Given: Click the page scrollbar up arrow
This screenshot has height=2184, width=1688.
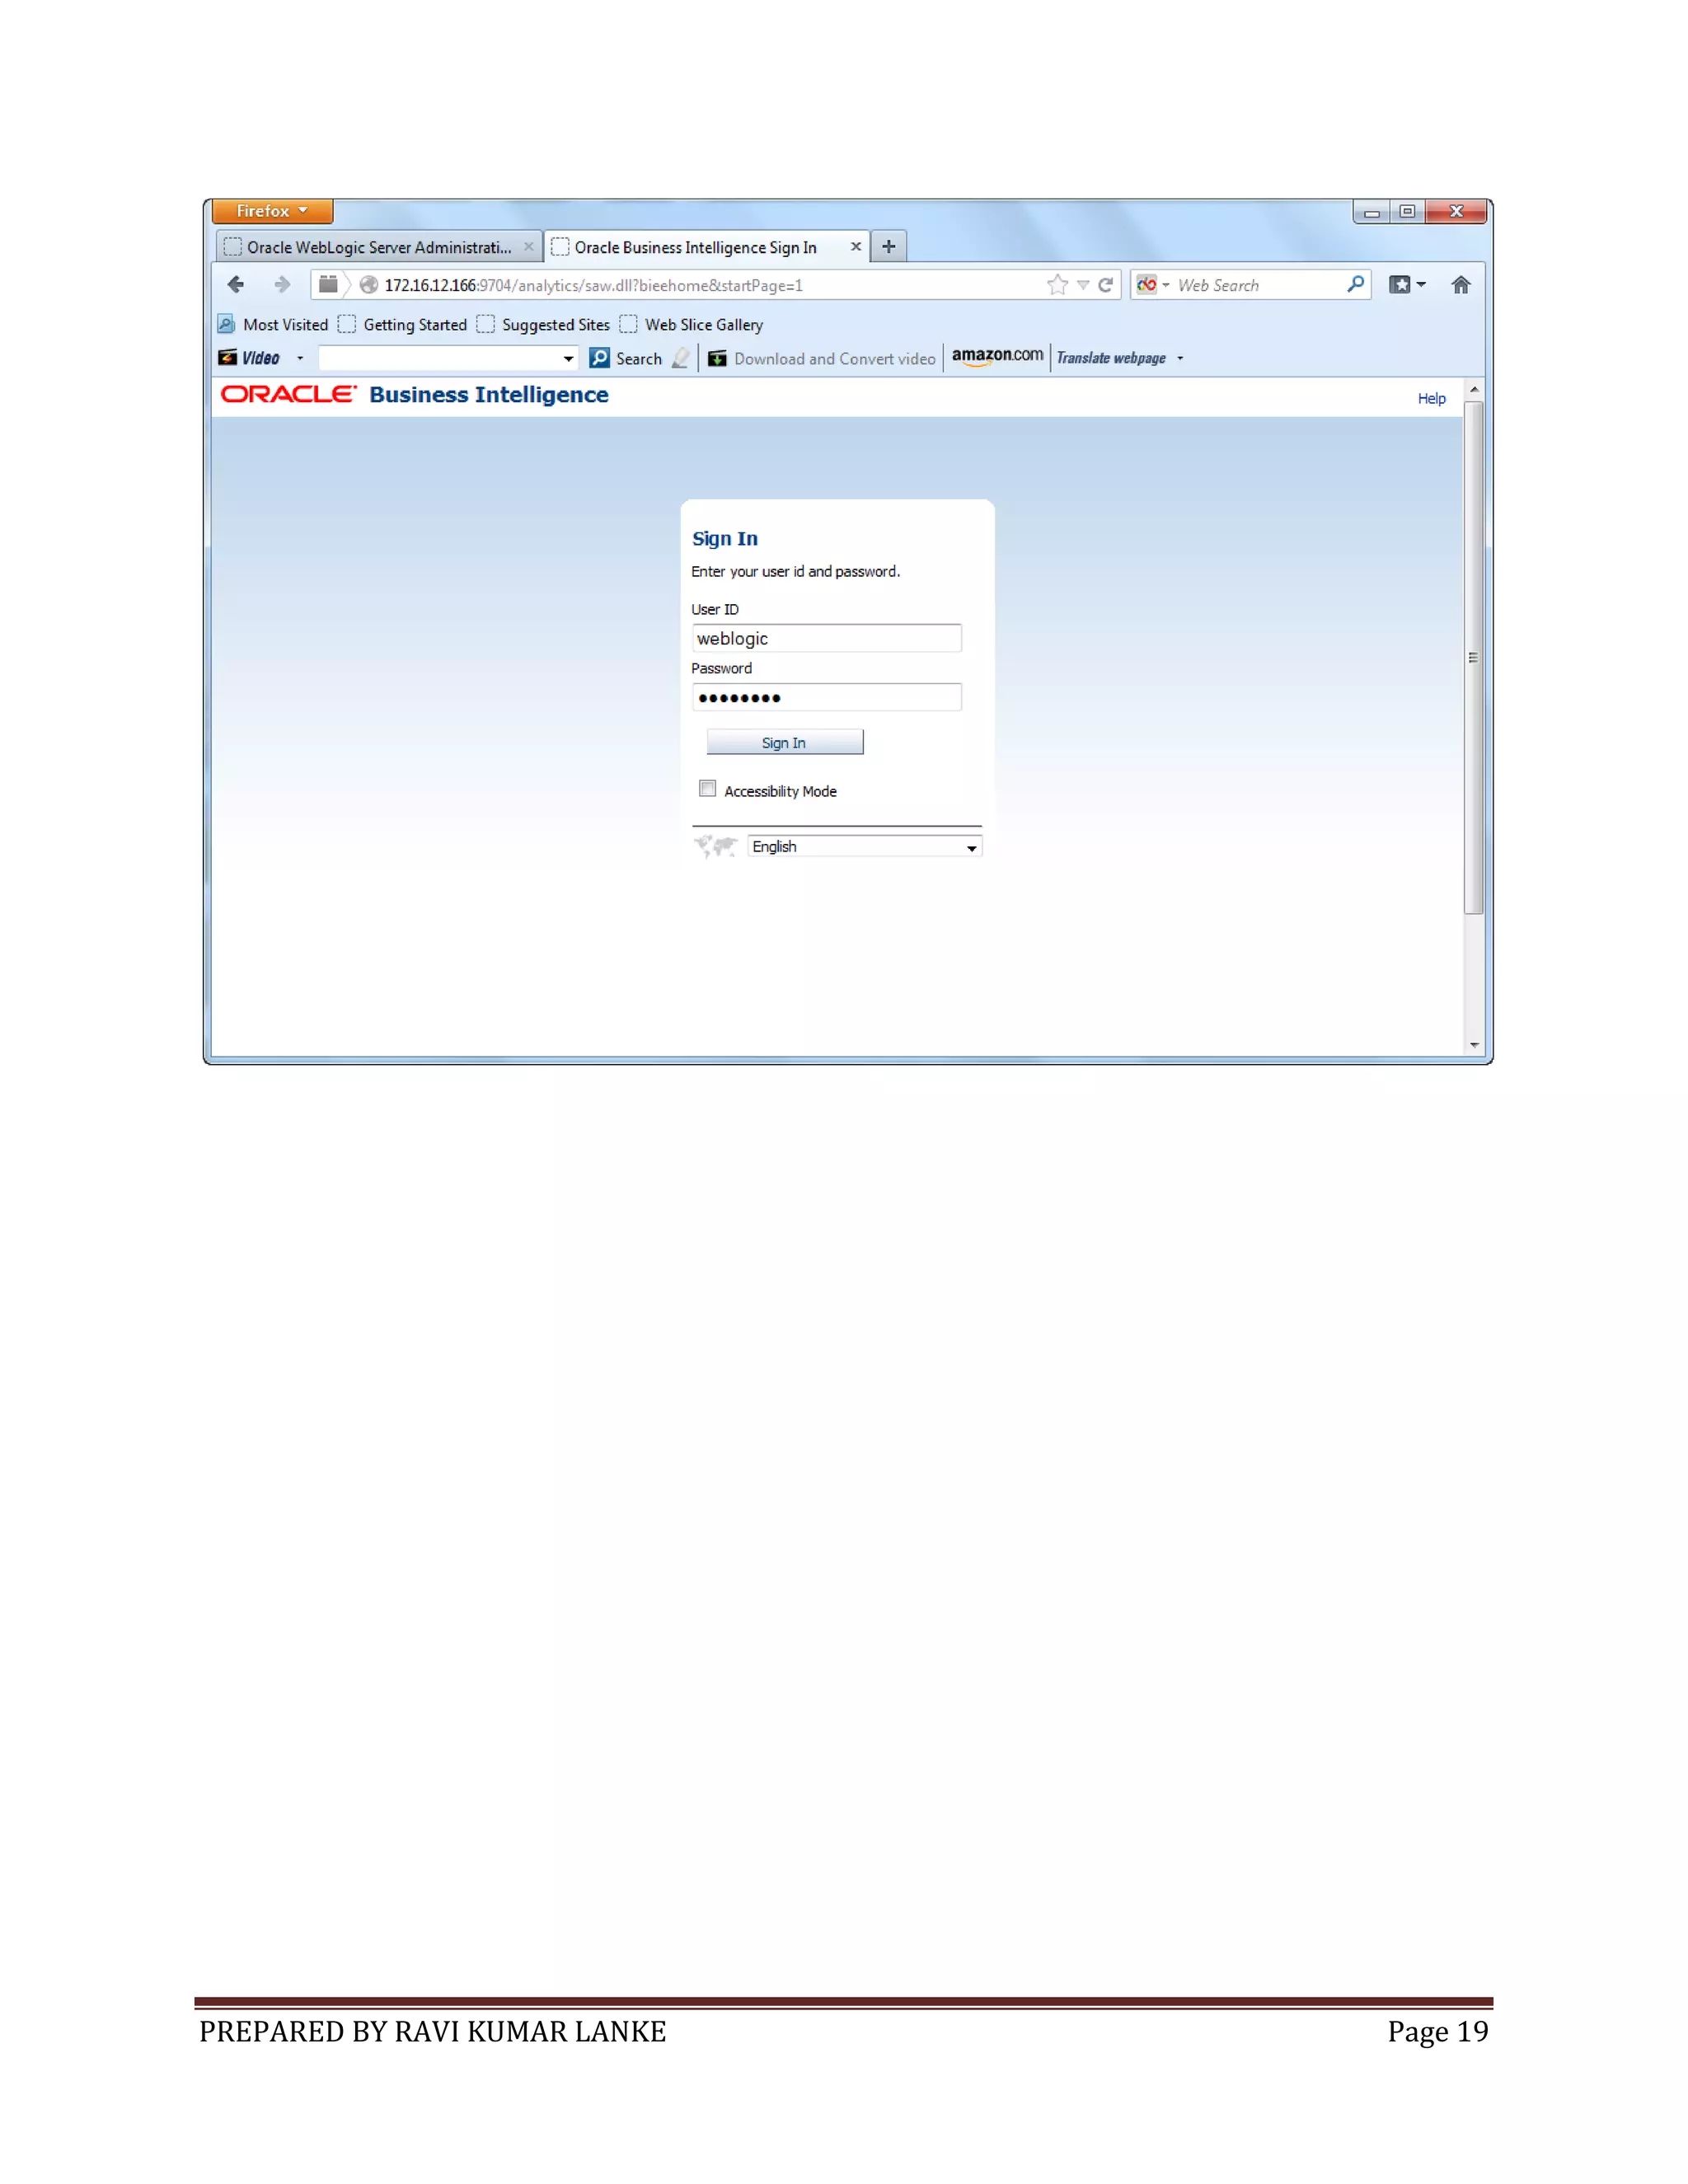Looking at the screenshot, I should tap(1473, 390).
